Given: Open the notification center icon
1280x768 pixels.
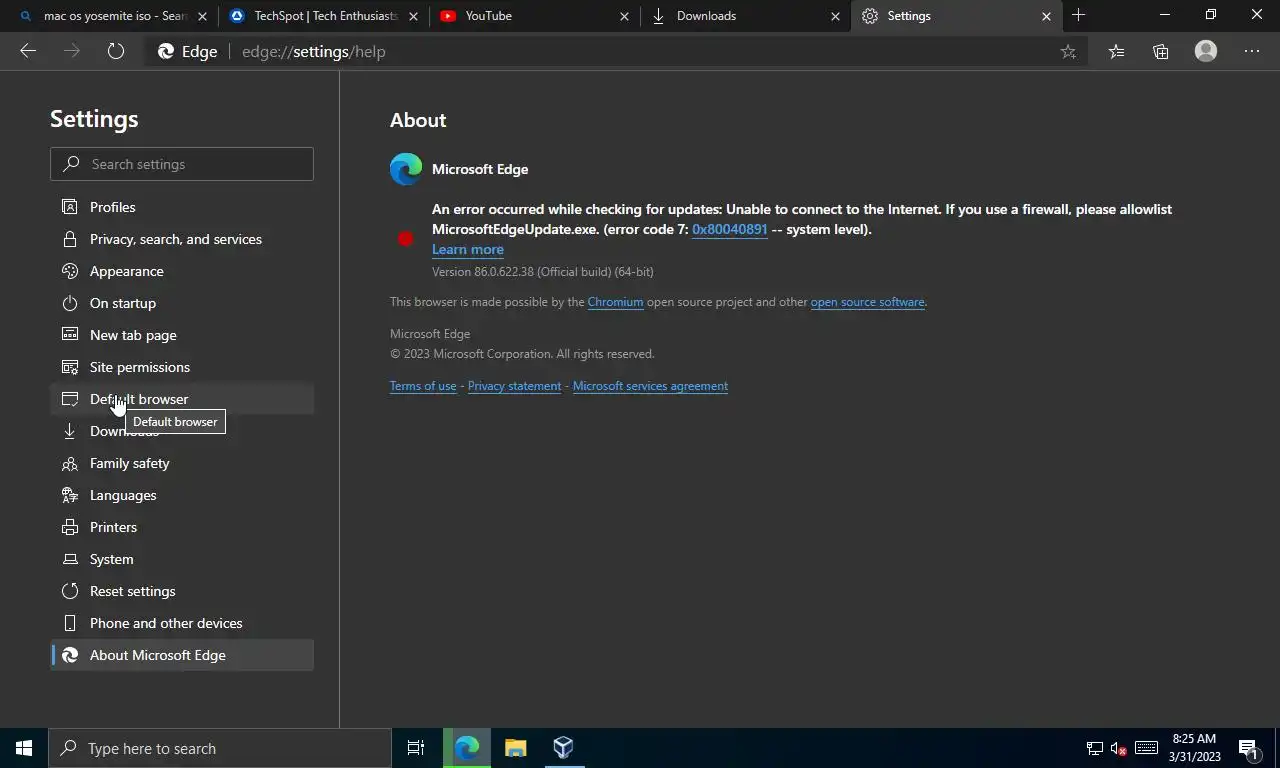Looking at the screenshot, I should [1248, 748].
